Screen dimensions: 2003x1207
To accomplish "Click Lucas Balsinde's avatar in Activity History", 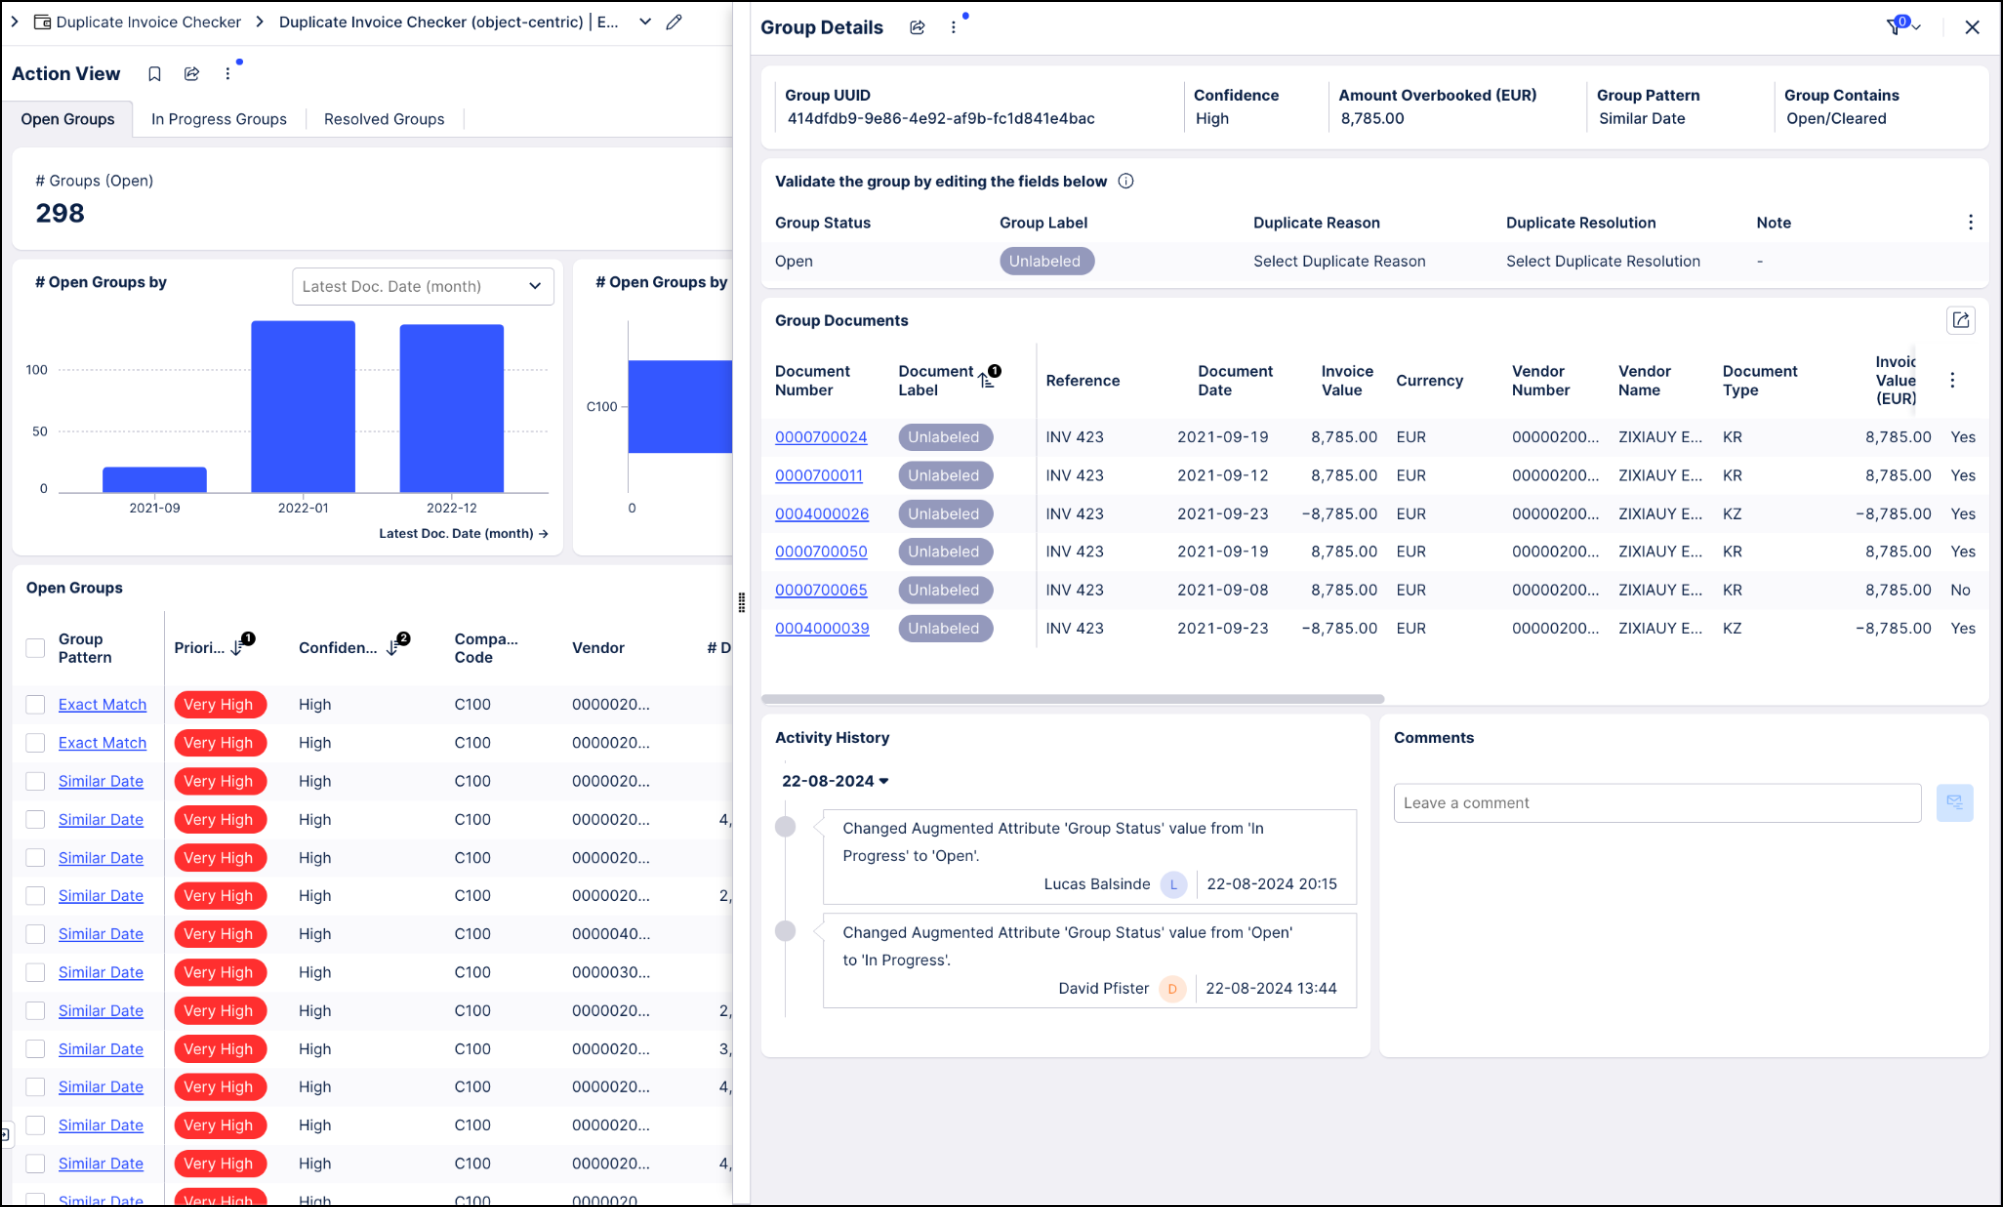I will [1174, 884].
